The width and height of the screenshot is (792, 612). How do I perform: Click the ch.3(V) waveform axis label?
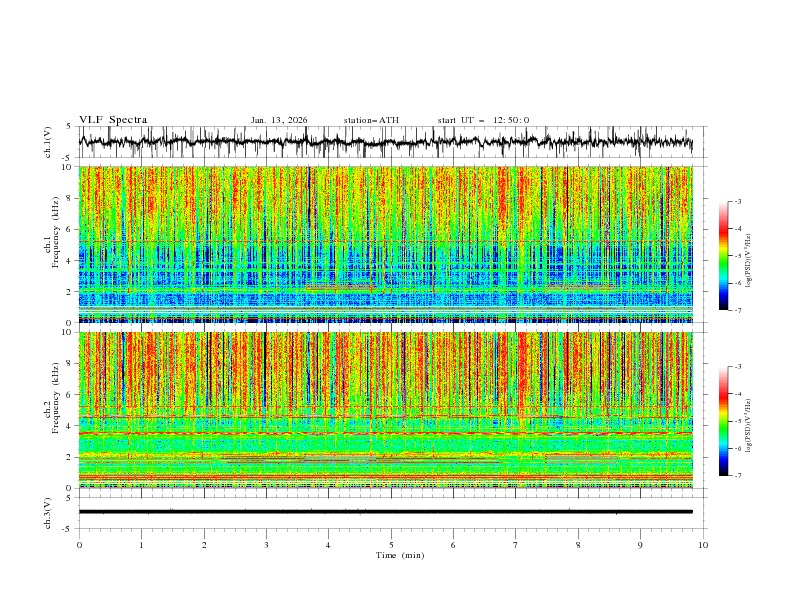pyautogui.click(x=48, y=513)
